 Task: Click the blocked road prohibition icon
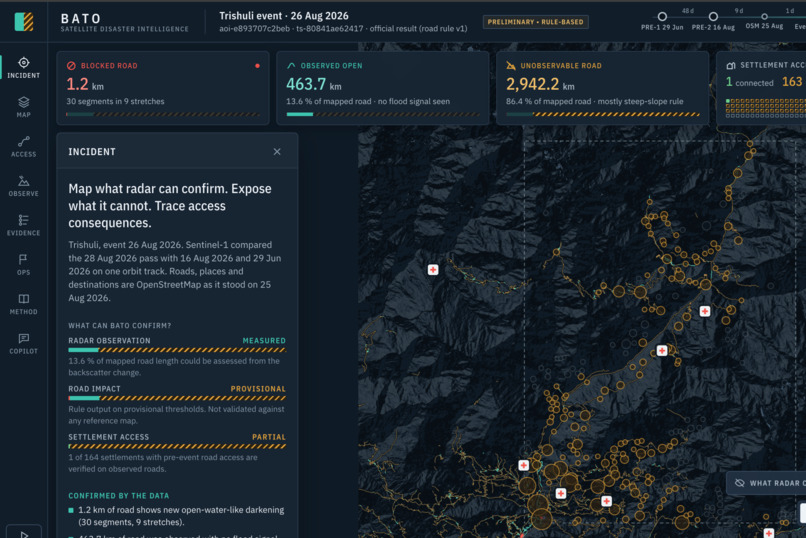(x=71, y=66)
